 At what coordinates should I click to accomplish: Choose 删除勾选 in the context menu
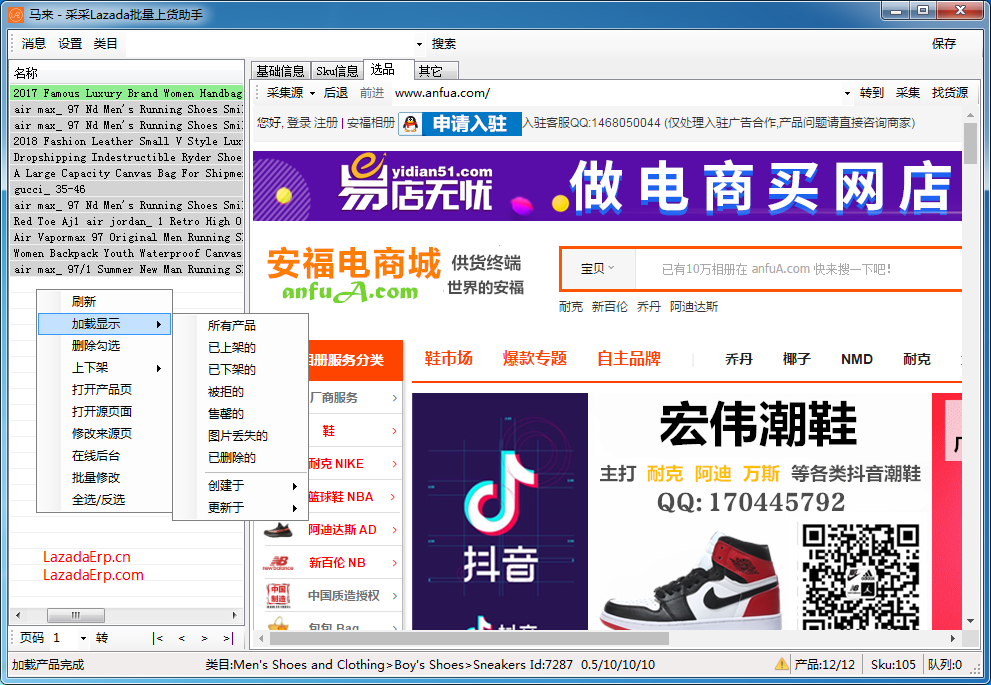tap(104, 346)
